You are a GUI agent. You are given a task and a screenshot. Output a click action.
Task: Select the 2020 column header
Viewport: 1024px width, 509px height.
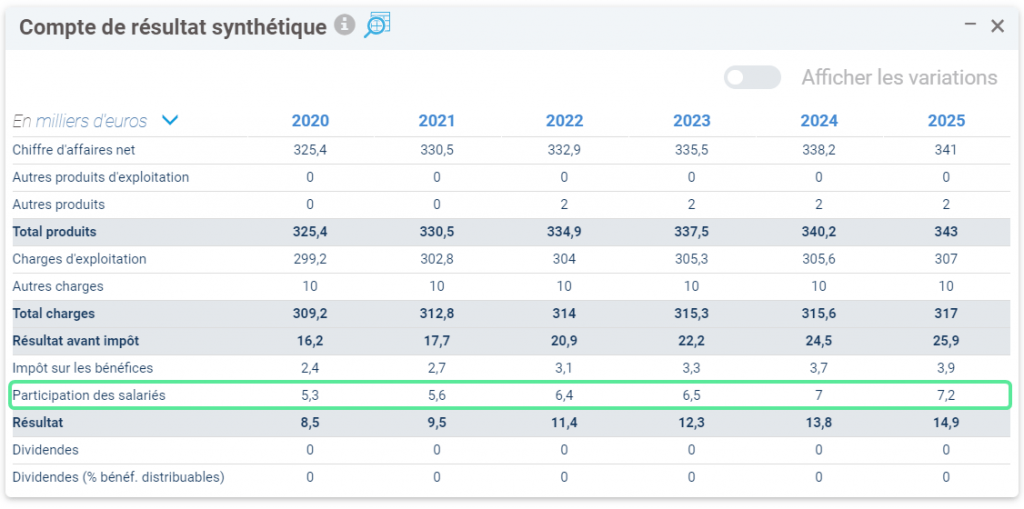[x=310, y=121]
